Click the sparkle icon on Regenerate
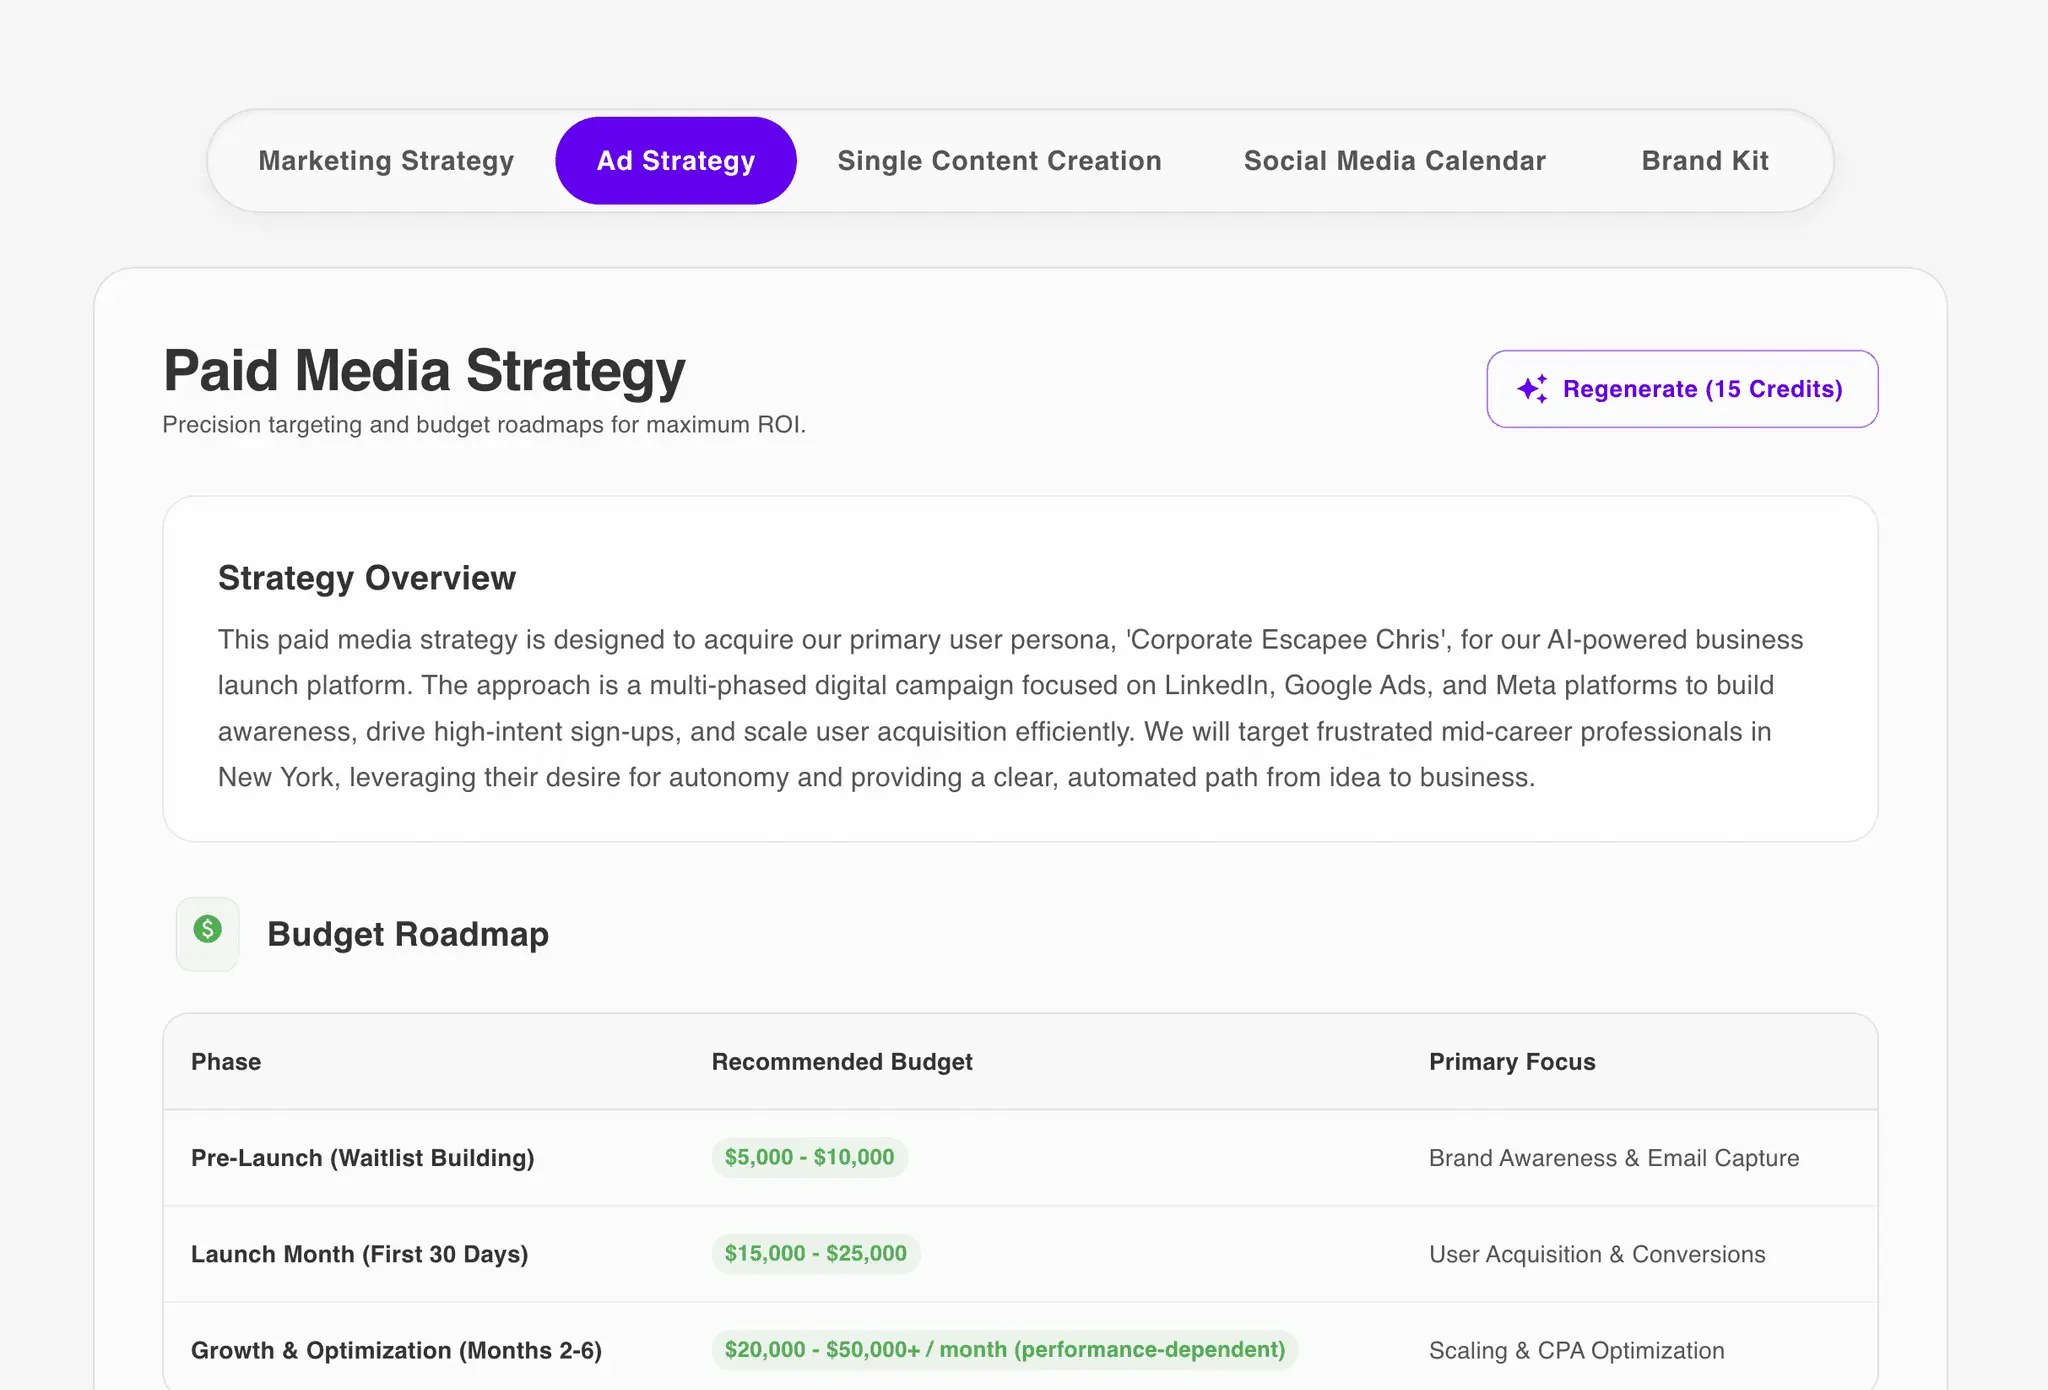The image size is (2048, 1390). click(1532, 389)
